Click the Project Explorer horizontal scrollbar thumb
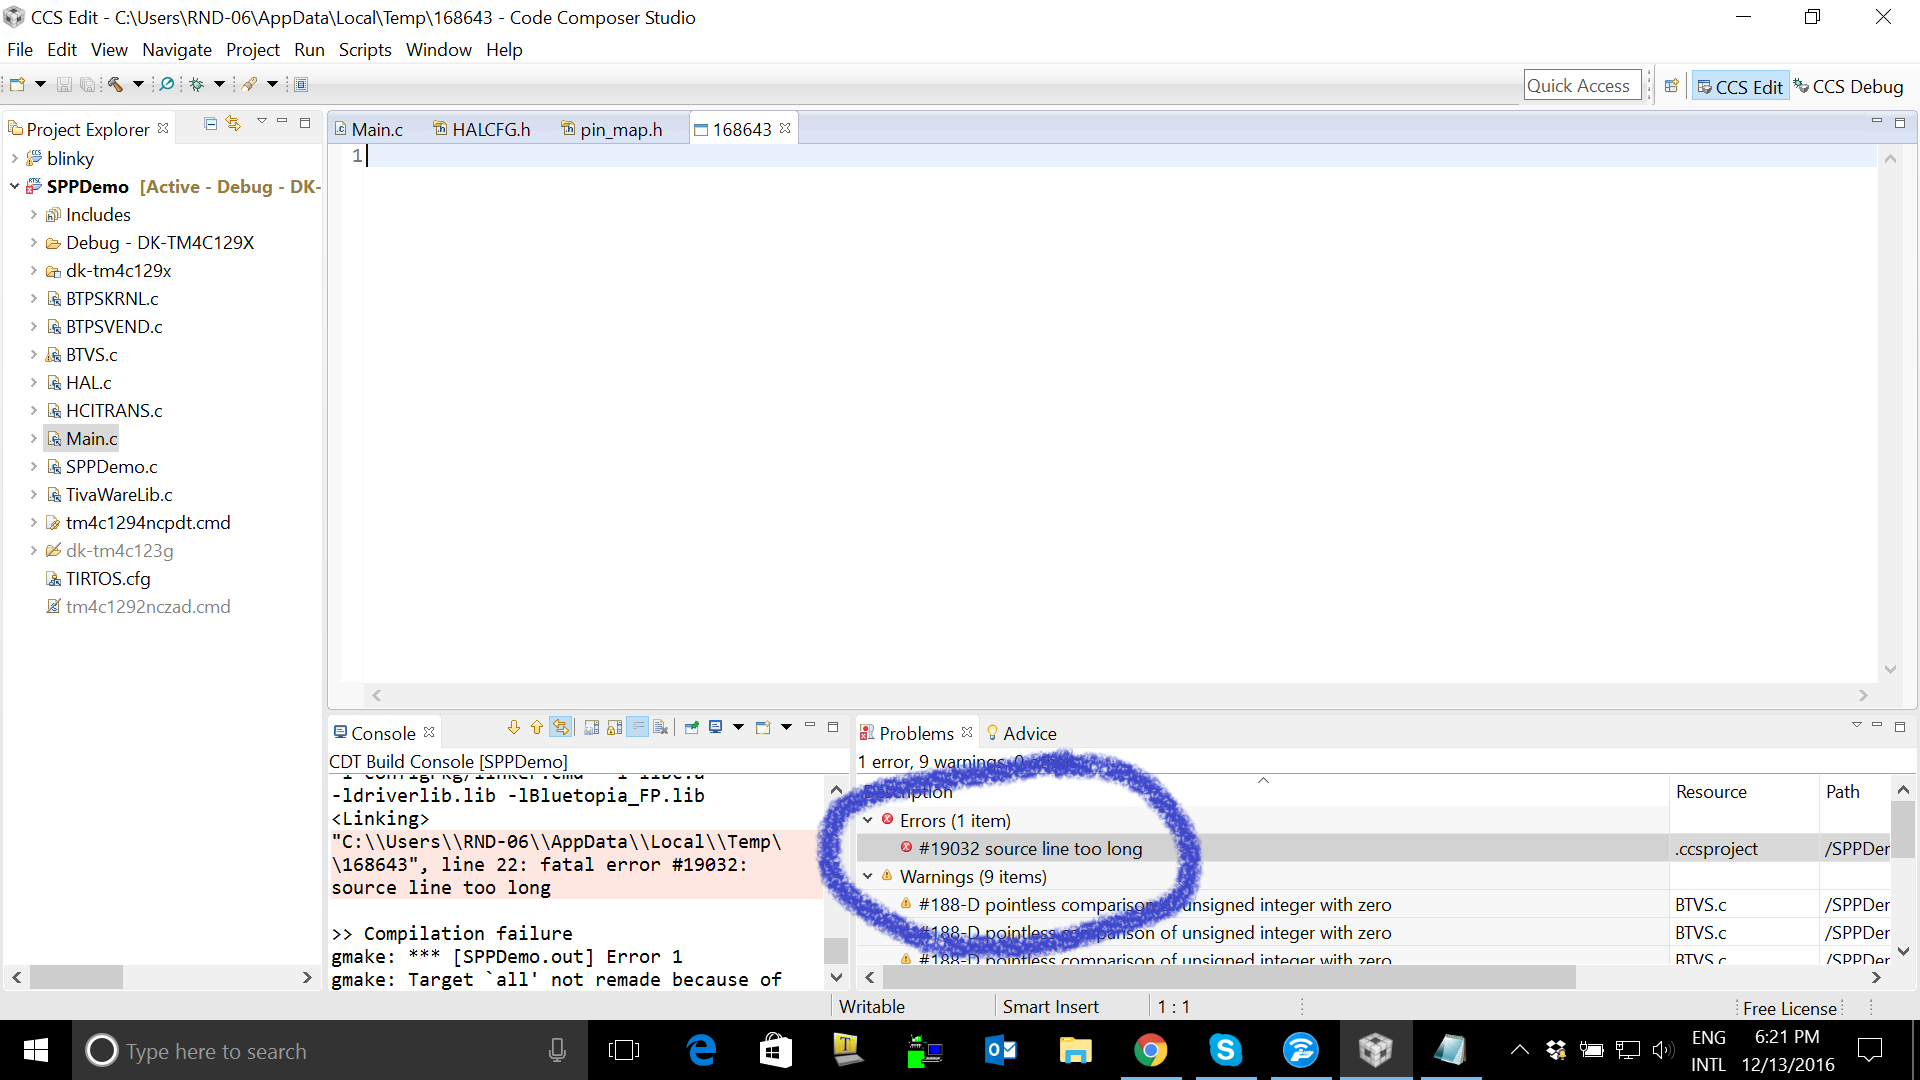Viewport: 1920px width, 1080px height. 76,977
